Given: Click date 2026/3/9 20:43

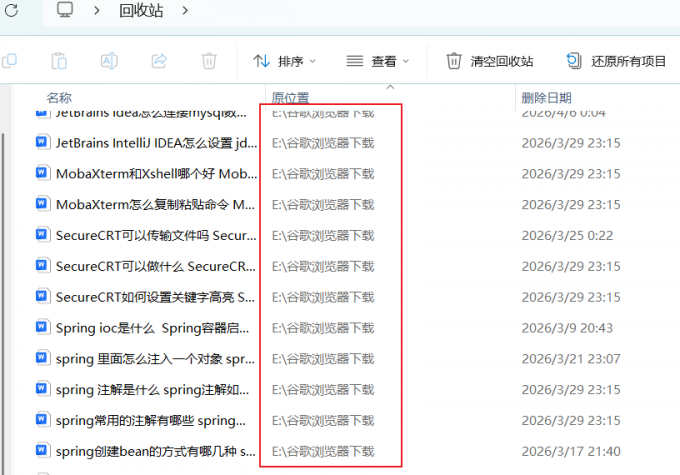Looking at the screenshot, I should (567, 328).
